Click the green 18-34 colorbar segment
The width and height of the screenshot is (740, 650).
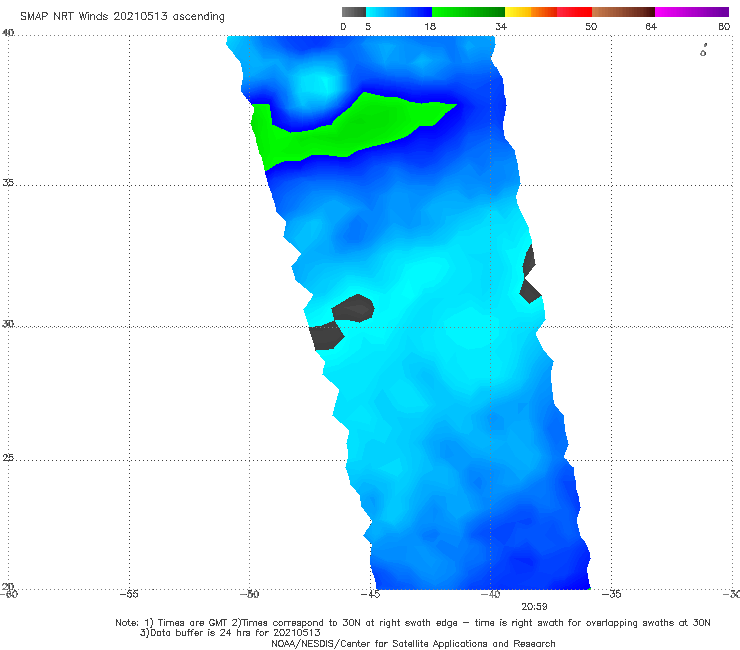468,12
